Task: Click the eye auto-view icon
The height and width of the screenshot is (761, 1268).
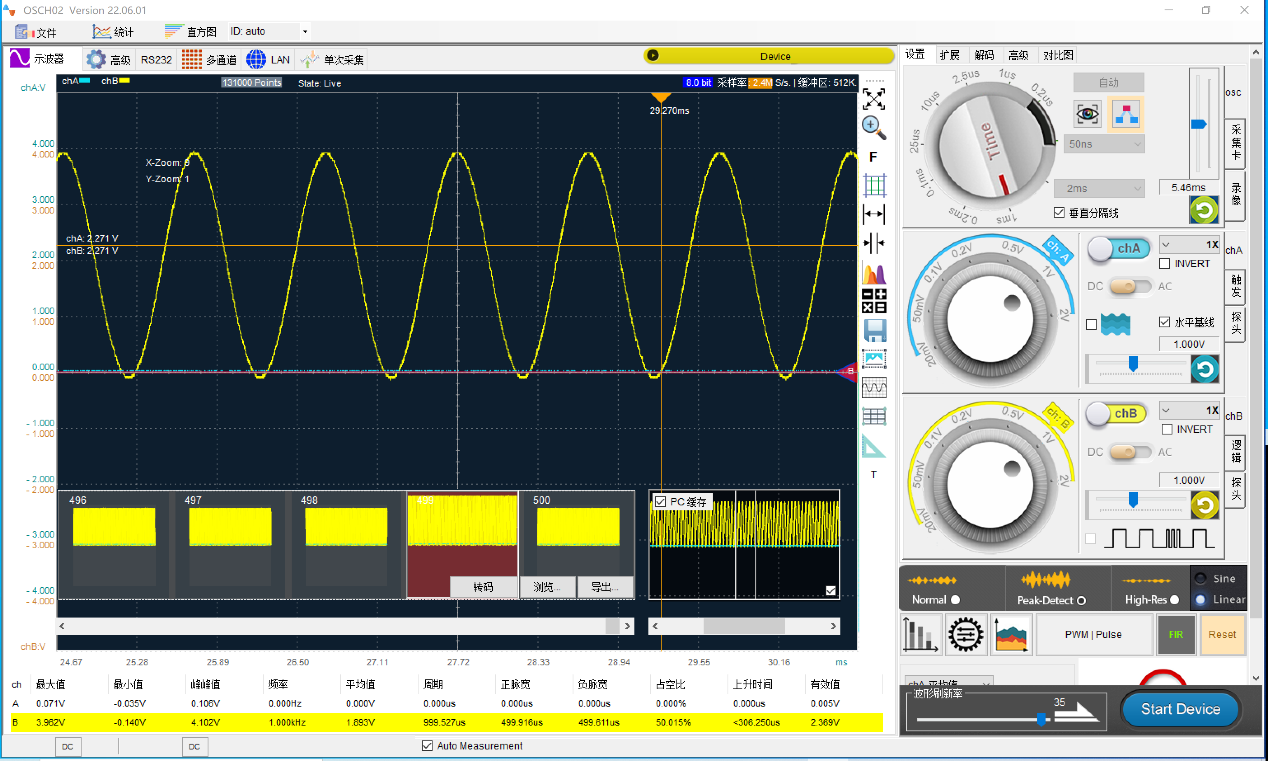Action: (1088, 114)
